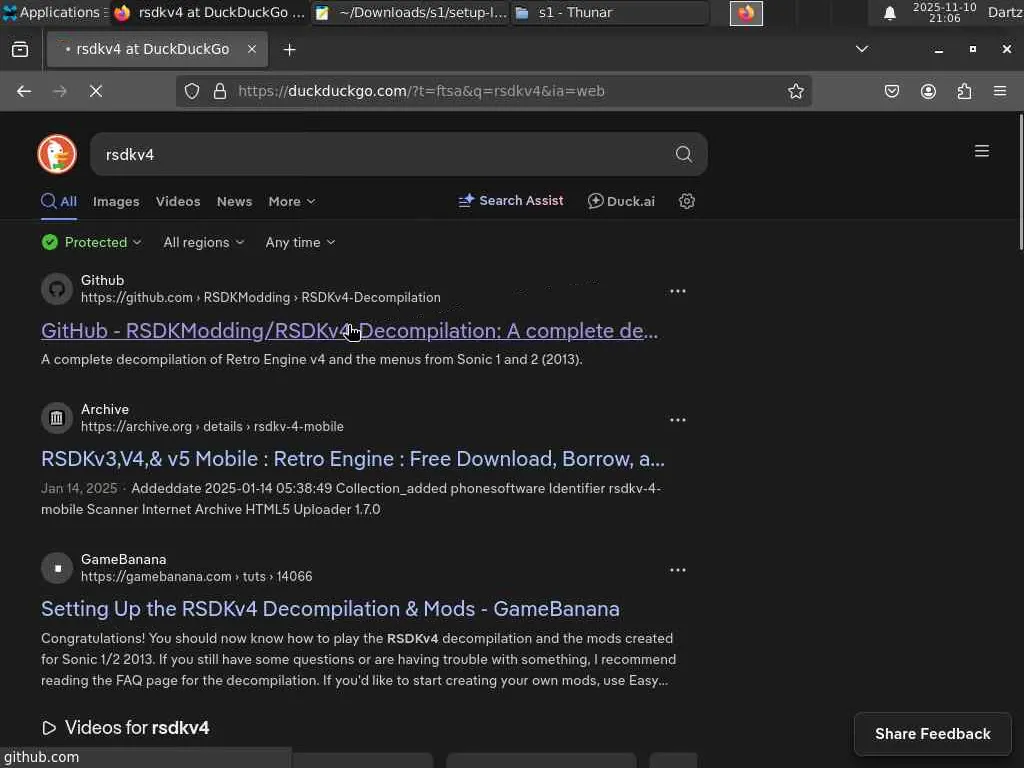Image resolution: width=1024 pixels, height=768 pixels.
Task: Open Setting Up the RSDKv4 Decompilation link
Action: [x=330, y=609]
